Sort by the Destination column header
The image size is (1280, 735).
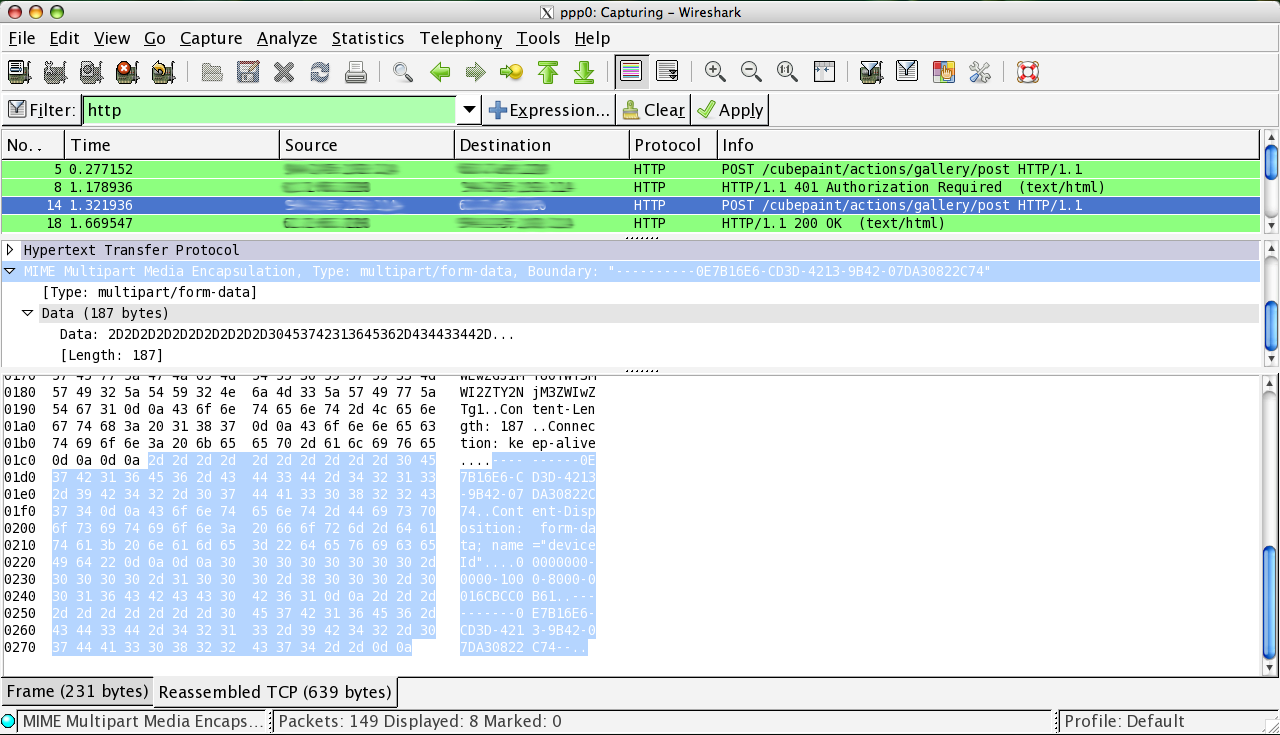(542, 145)
